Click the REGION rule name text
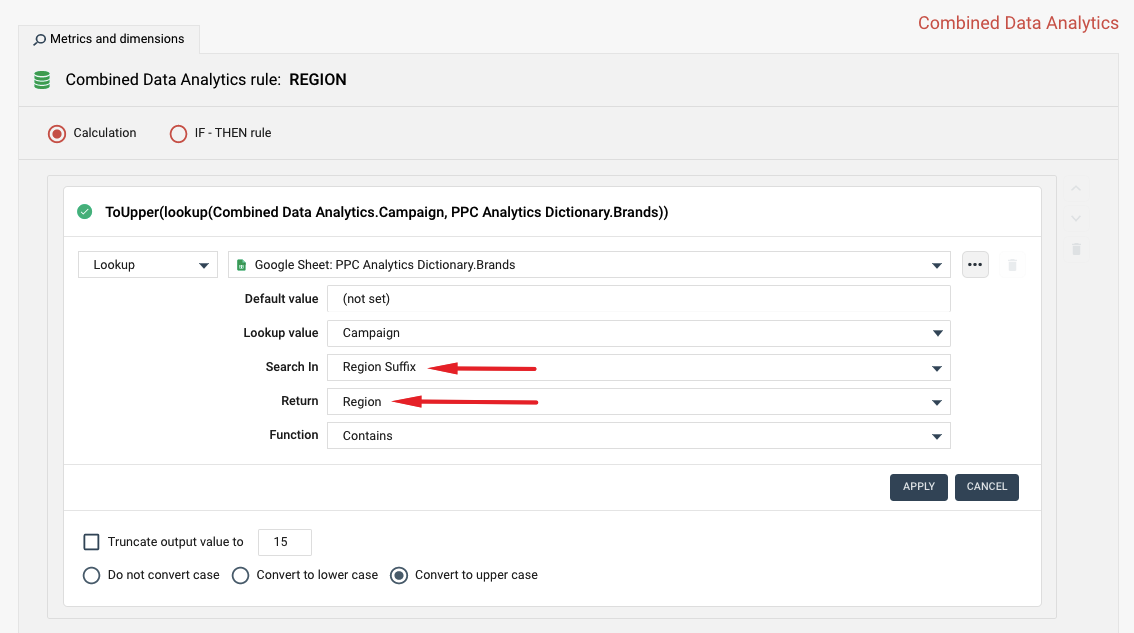 (317, 80)
